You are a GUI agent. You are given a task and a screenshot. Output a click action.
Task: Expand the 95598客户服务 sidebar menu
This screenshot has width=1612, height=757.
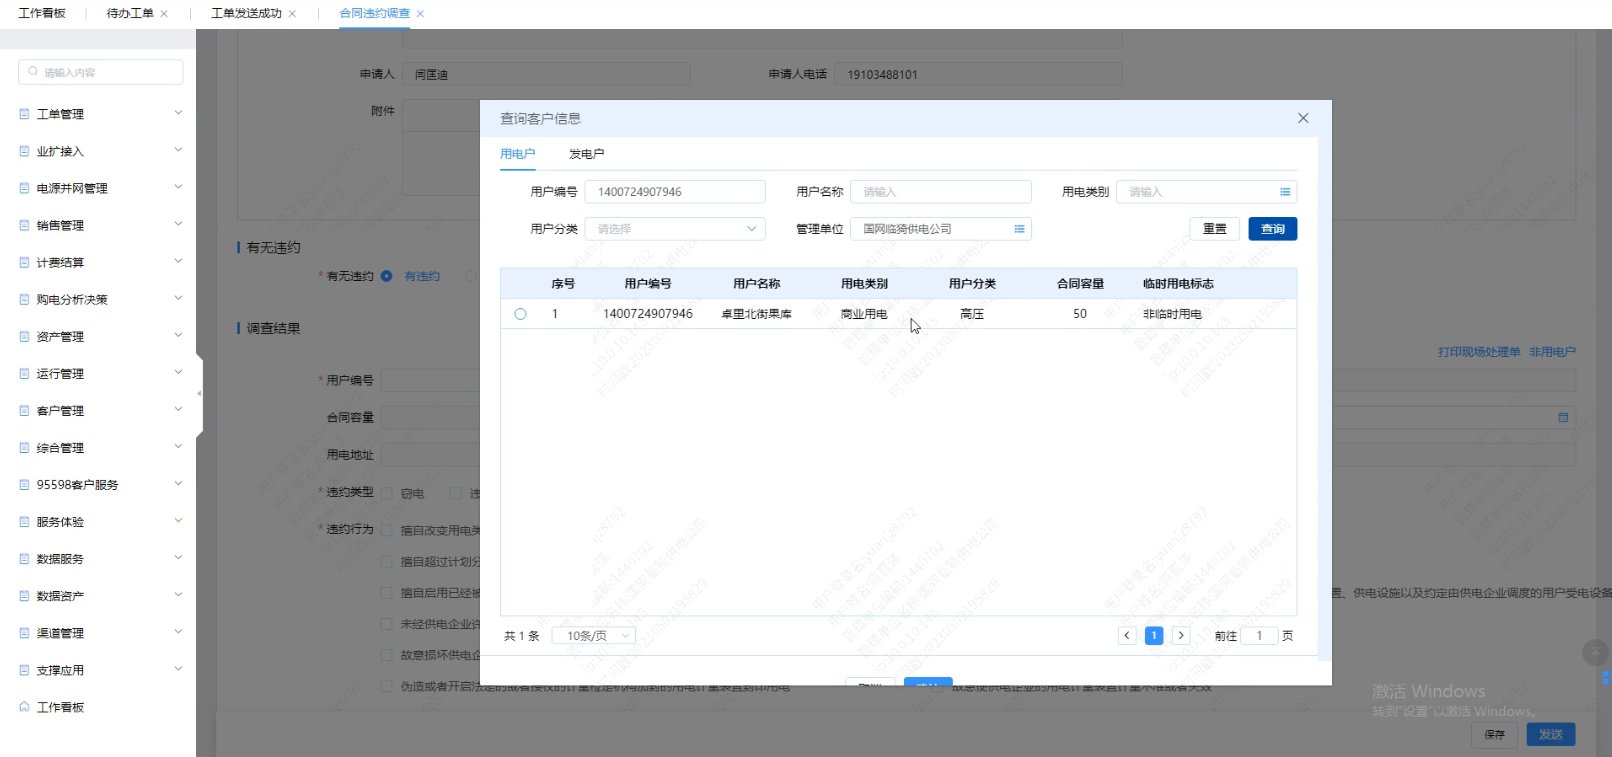pos(100,485)
